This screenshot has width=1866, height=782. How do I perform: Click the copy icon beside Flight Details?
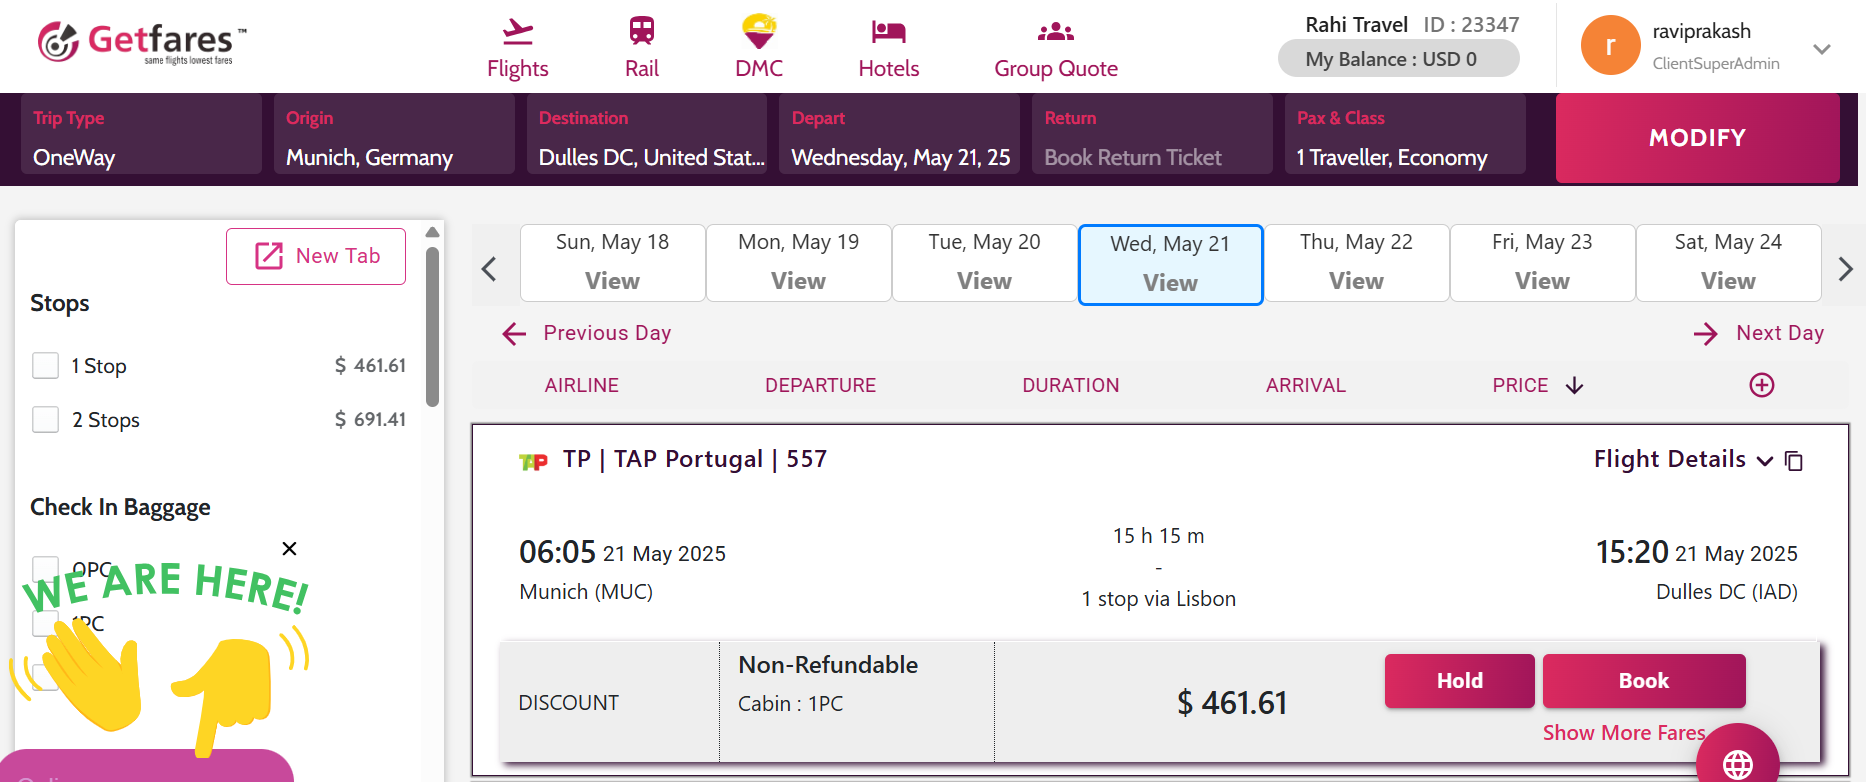point(1794,461)
